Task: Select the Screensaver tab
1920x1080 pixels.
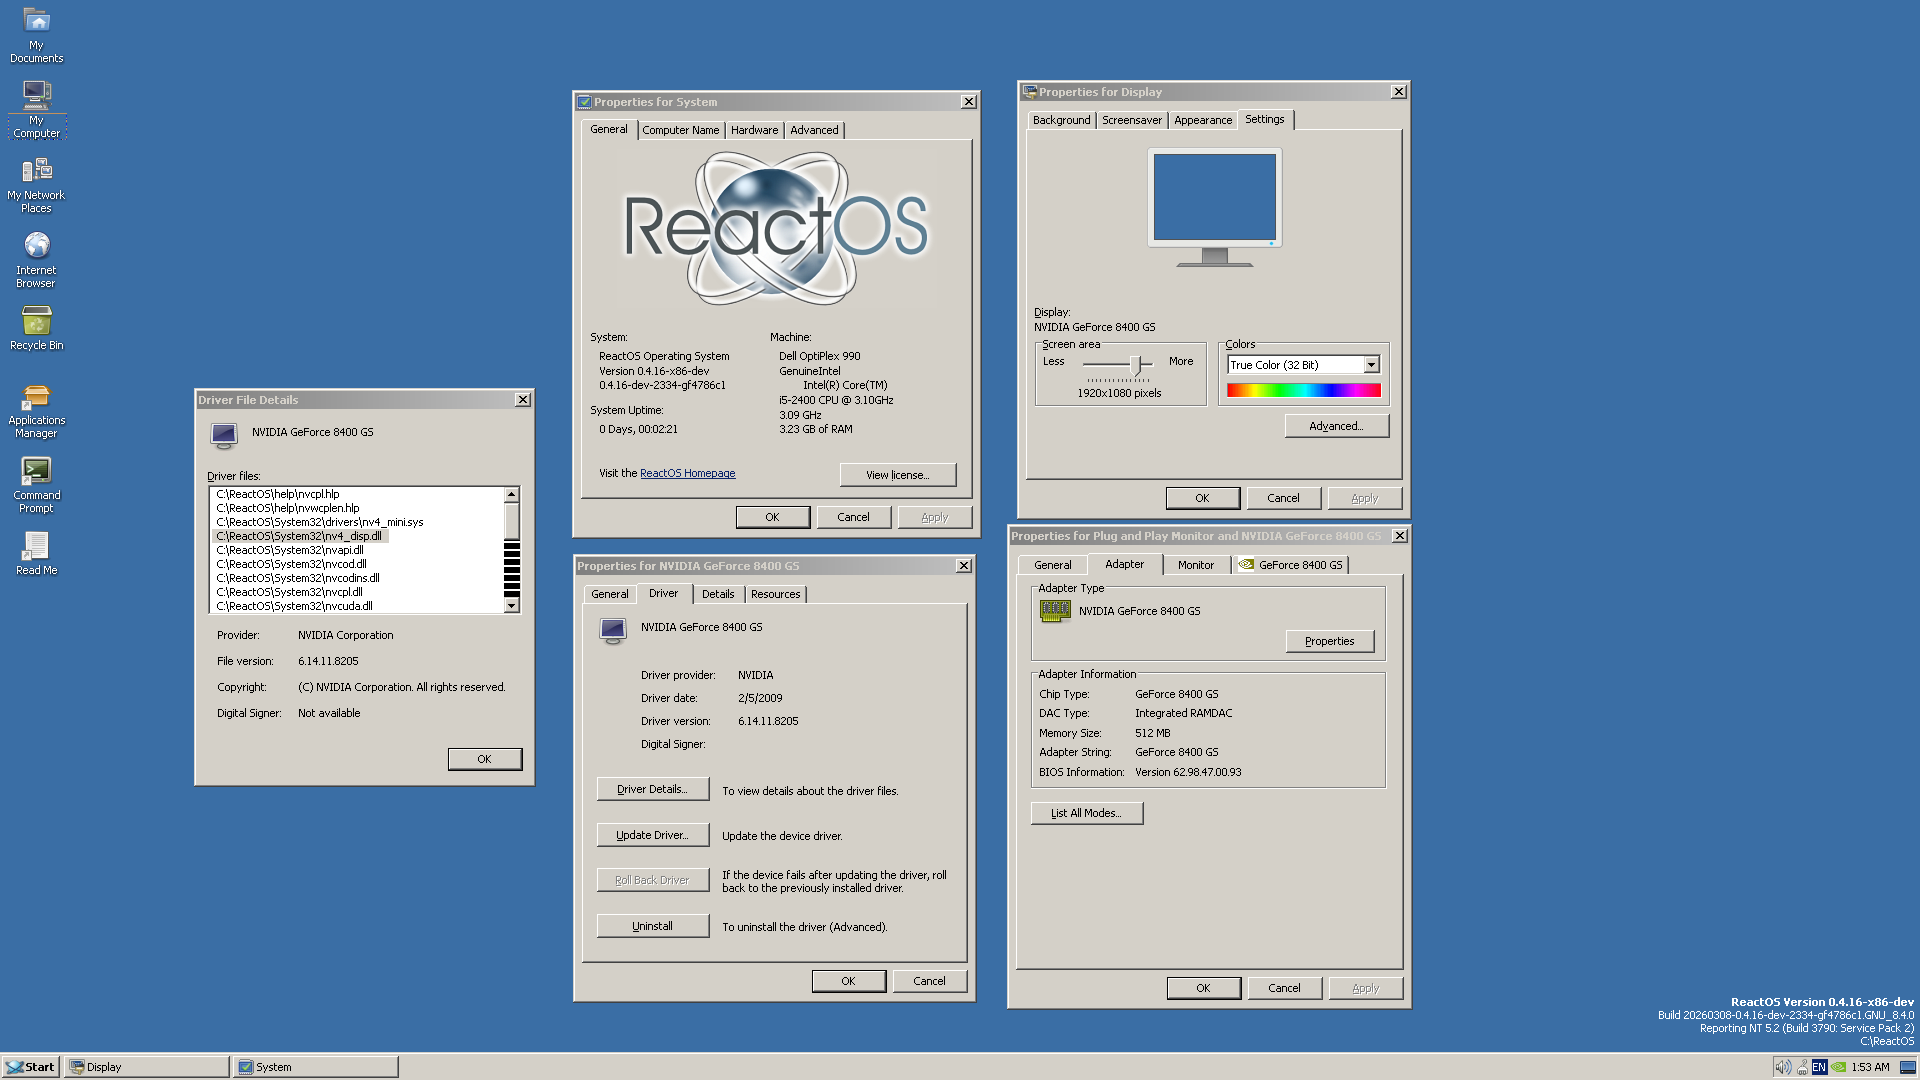Action: 1131,120
